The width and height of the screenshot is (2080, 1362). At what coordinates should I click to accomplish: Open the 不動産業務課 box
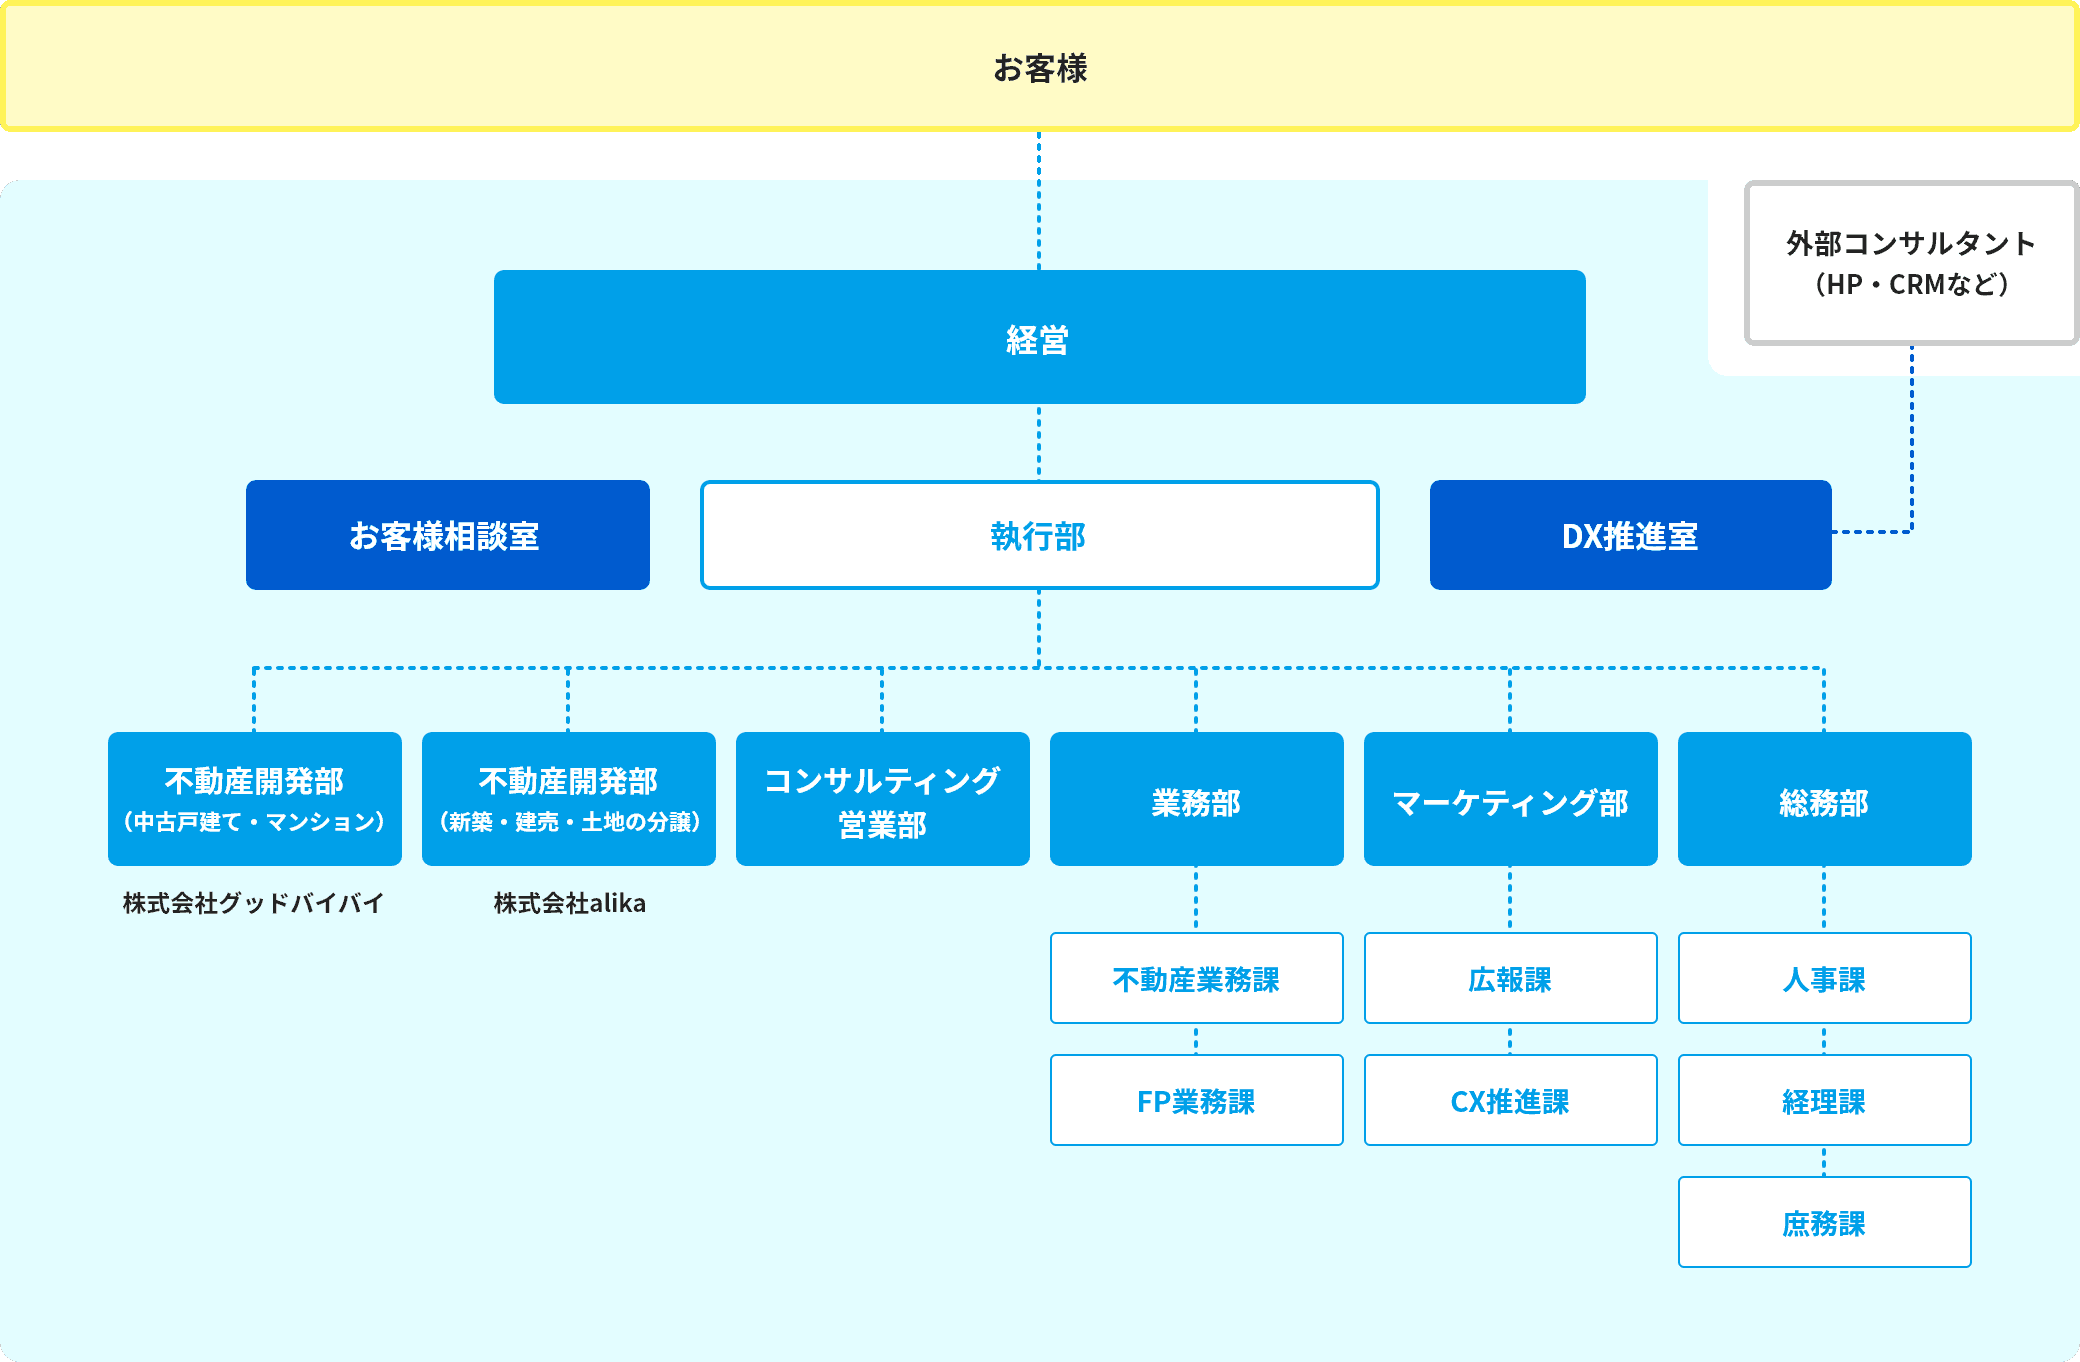pos(1196,978)
